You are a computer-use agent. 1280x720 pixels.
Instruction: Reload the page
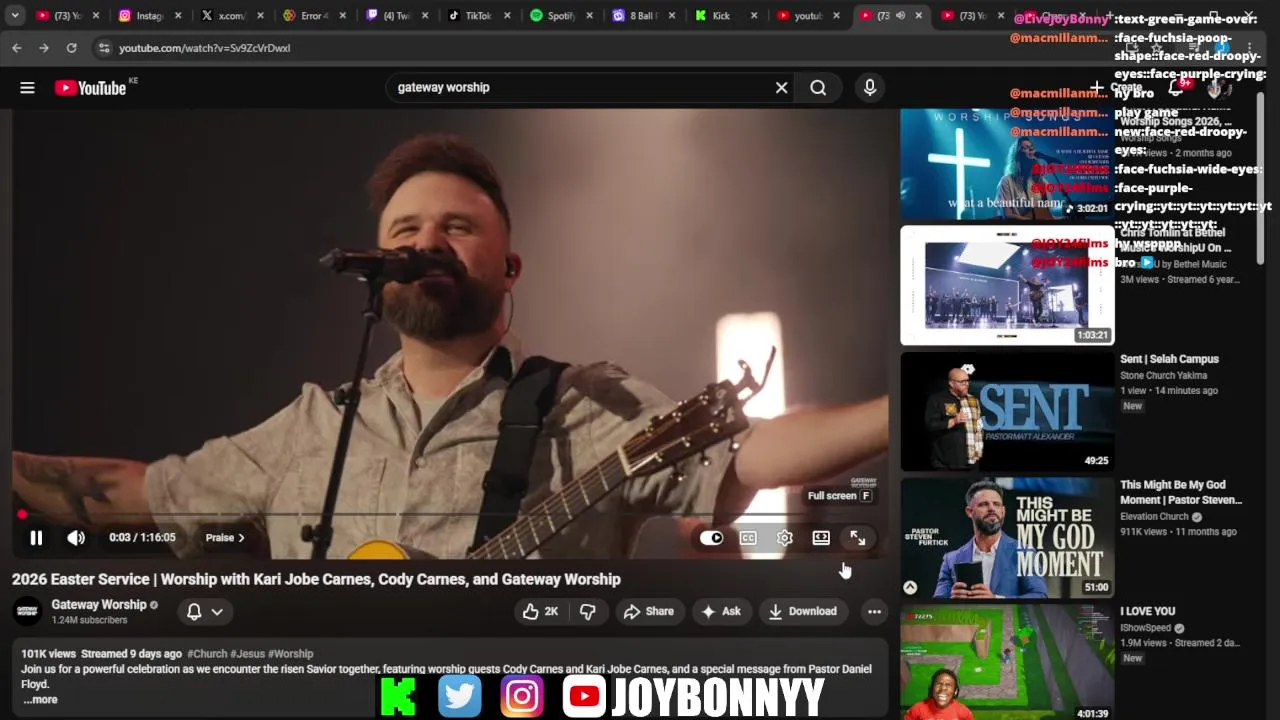pos(71,48)
